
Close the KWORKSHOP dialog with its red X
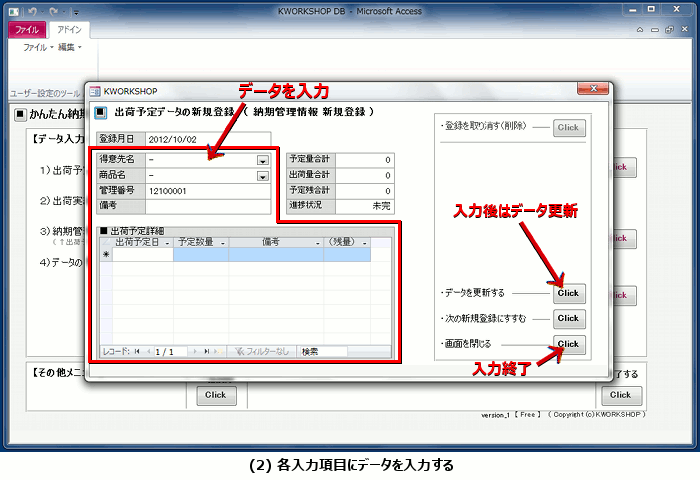click(593, 88)
